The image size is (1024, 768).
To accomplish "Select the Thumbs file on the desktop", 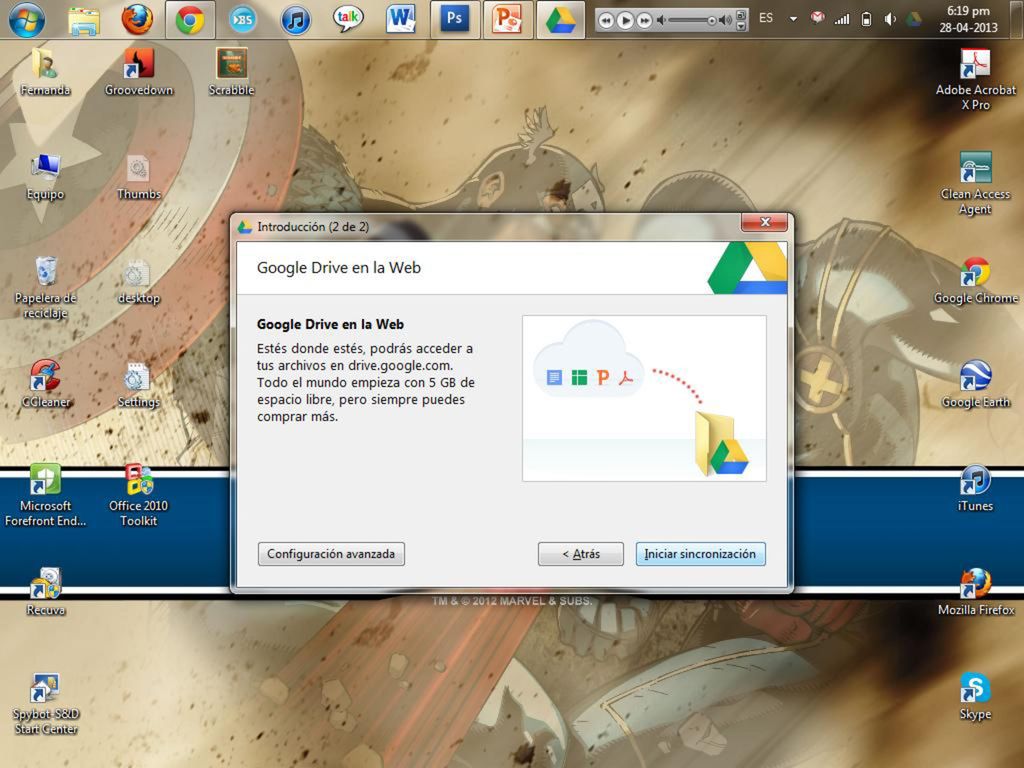I will click(x=138, y=176).
